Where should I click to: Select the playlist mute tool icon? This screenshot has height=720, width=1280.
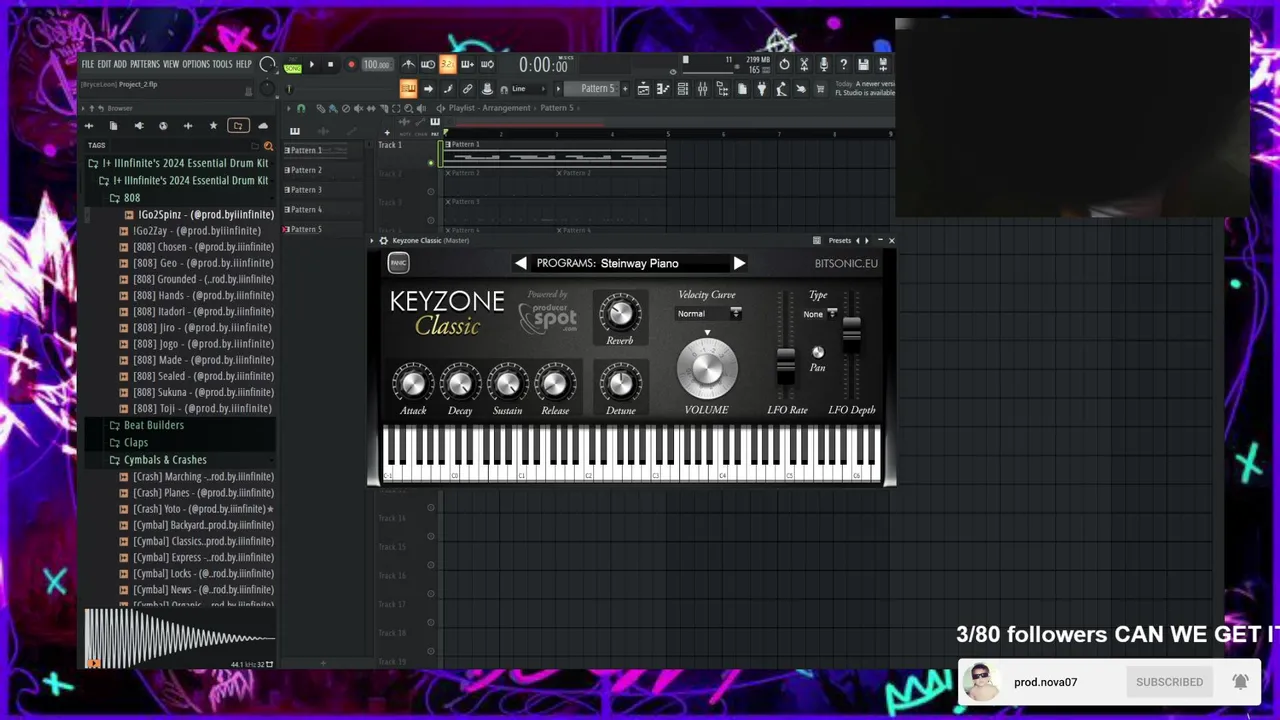point(358,108)
